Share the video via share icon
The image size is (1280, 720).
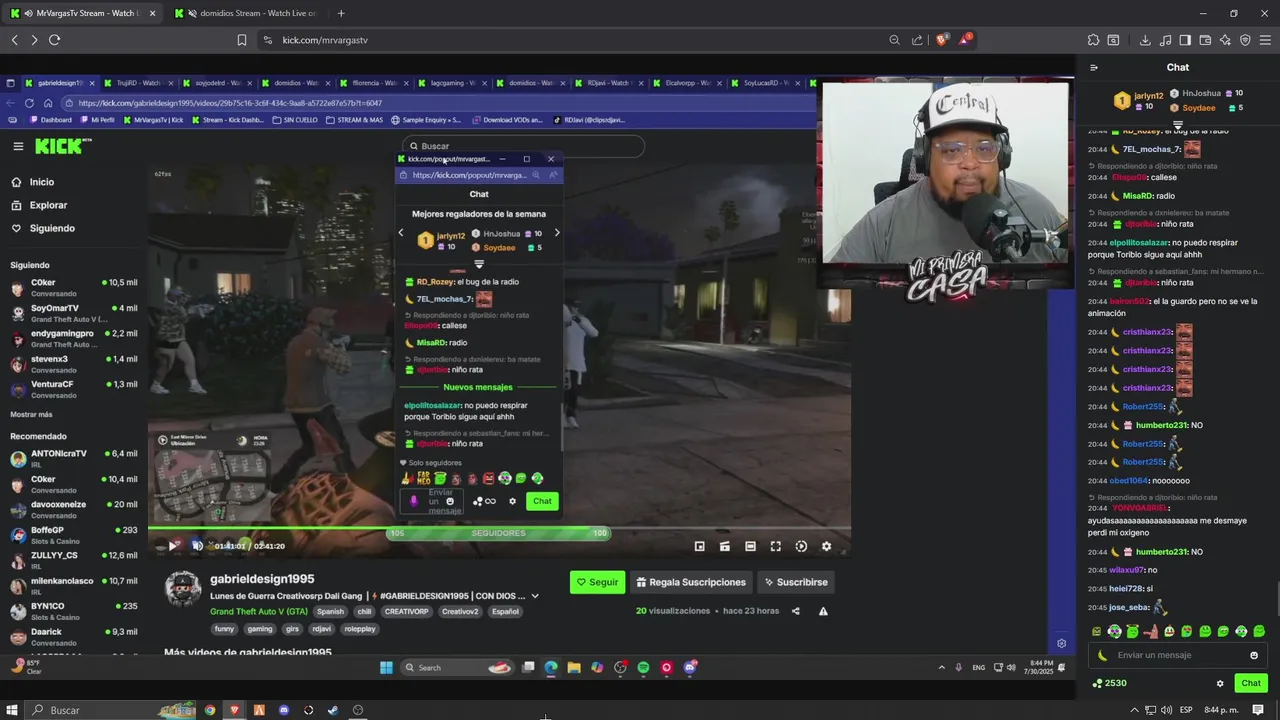coord(796,611)
